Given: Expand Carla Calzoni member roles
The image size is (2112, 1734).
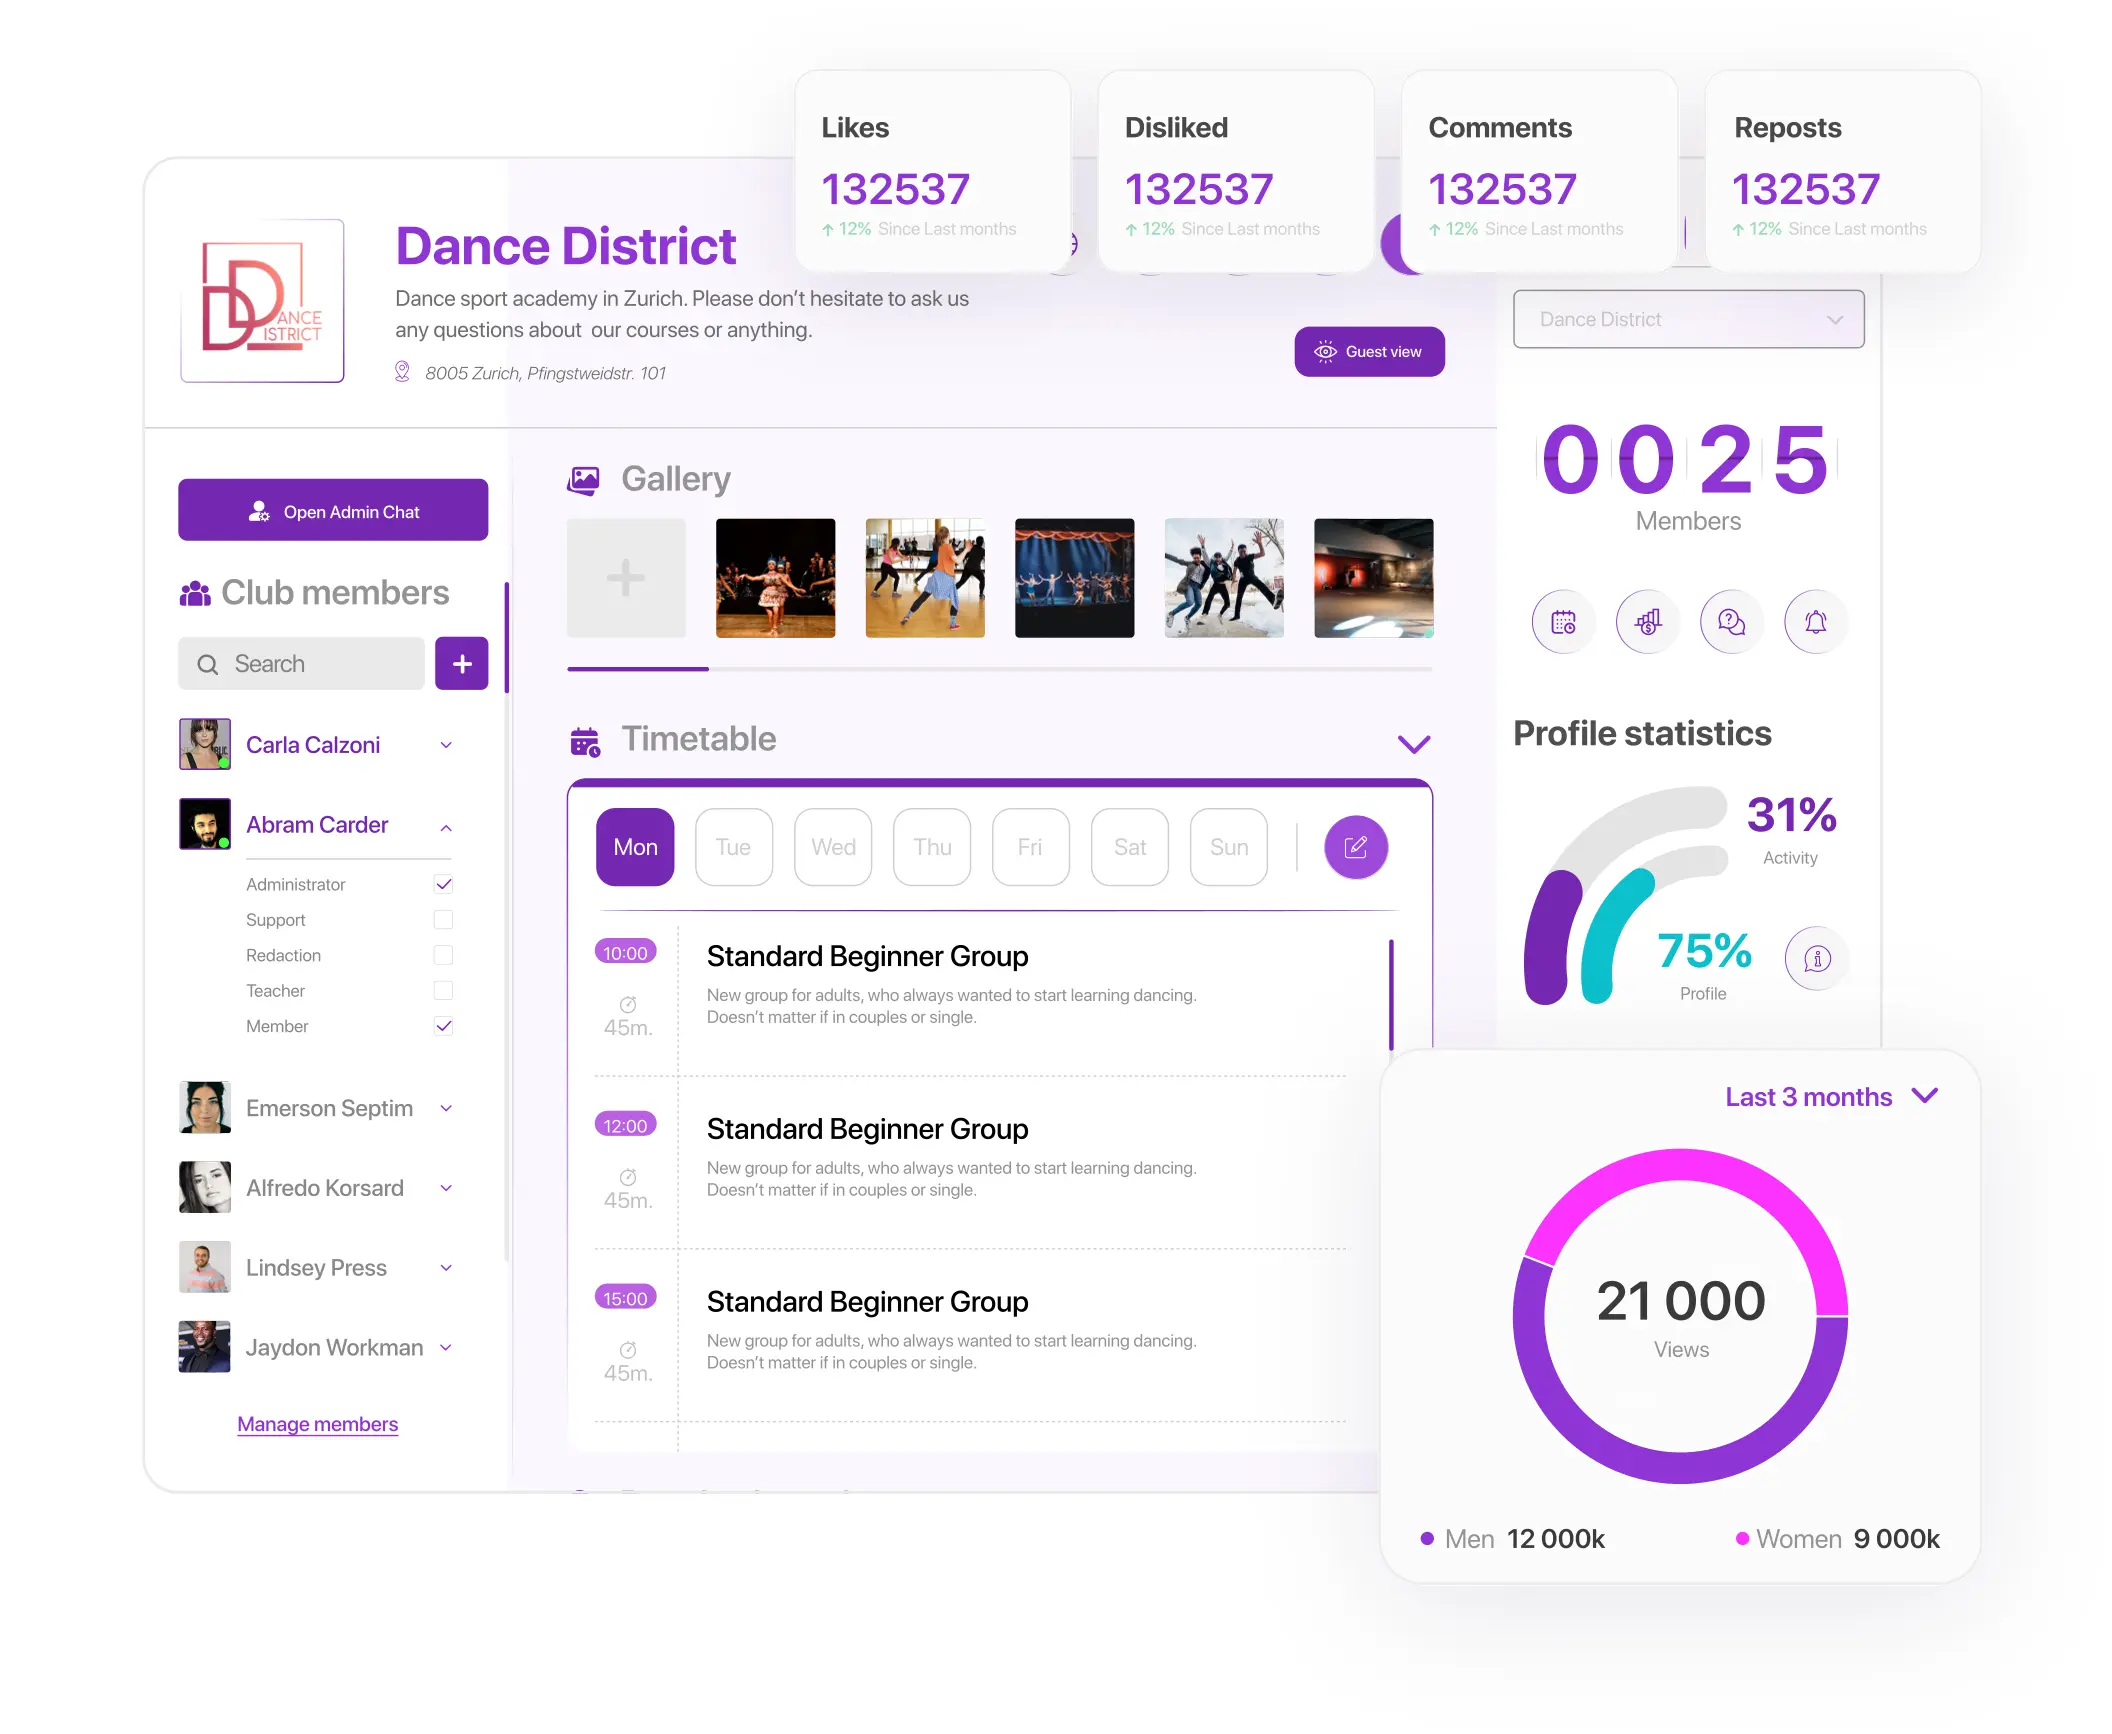Looking at the screenshot, I should pos(446,745).
